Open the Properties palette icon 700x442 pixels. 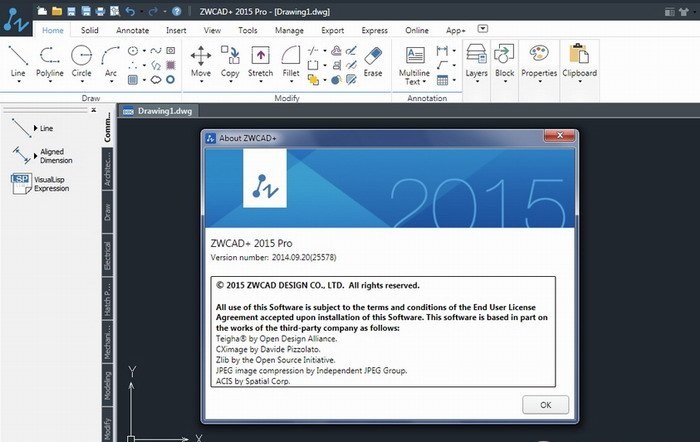click(539, 58)
